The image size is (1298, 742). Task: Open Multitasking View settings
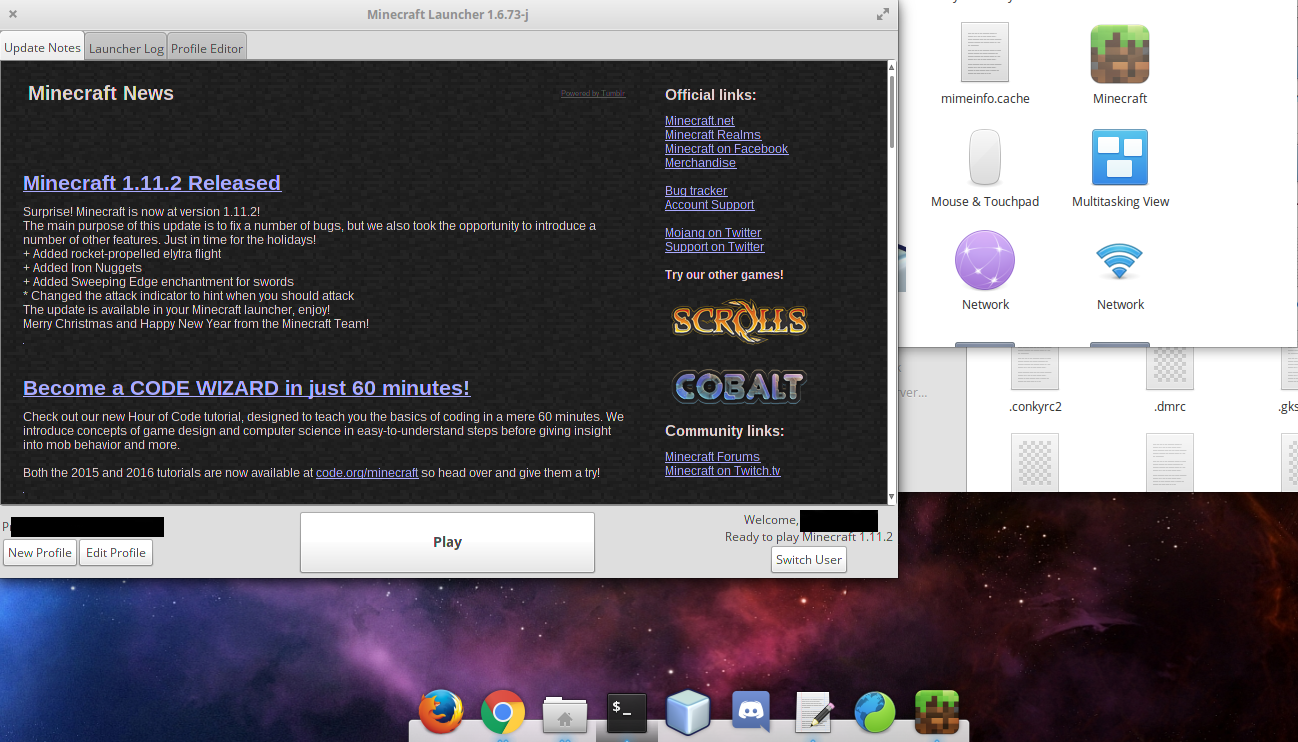pos(1119,157)
